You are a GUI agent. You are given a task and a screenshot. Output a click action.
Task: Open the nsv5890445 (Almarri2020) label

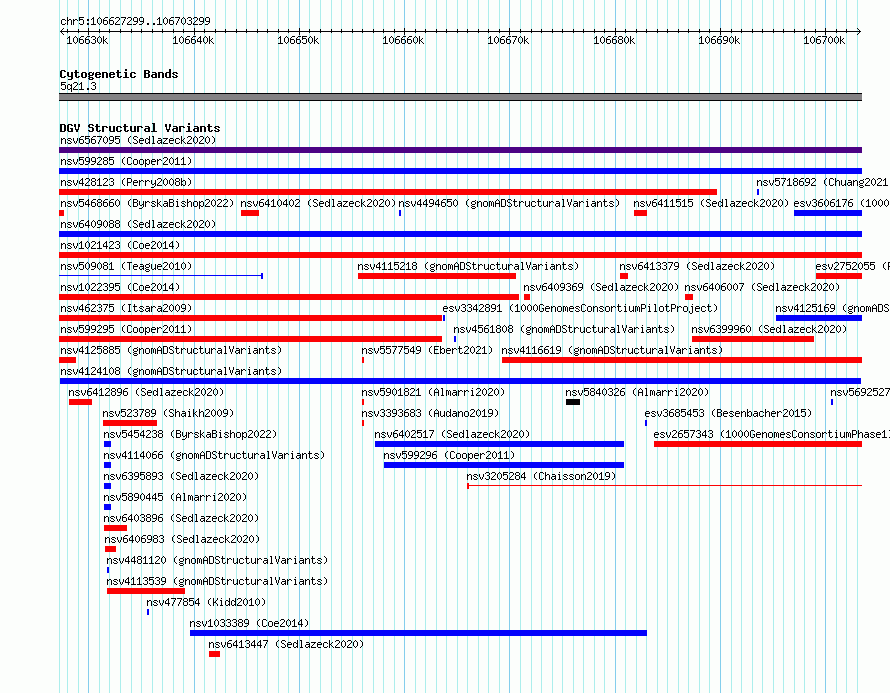(x=175, y=497)
